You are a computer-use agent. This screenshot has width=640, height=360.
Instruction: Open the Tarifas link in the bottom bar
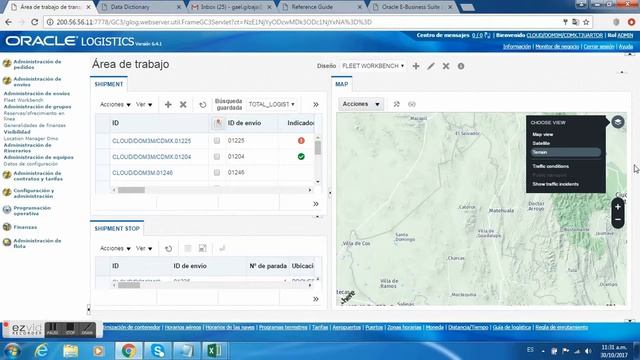point(320,327)
